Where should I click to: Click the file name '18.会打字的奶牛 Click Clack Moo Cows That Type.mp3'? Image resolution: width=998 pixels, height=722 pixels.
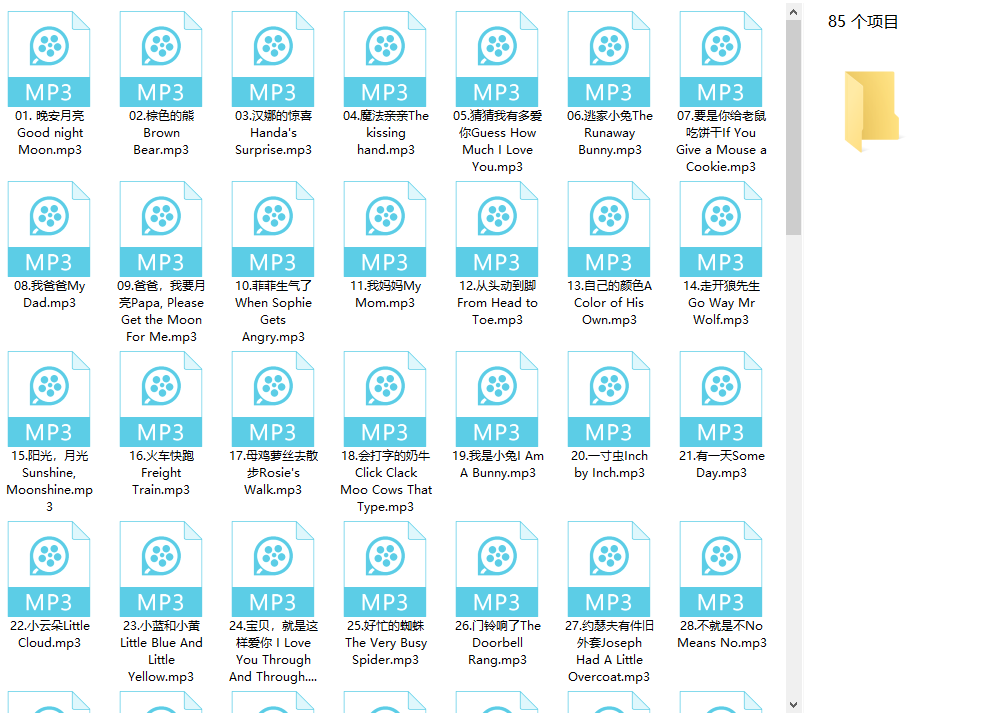(x=386, y=481)
